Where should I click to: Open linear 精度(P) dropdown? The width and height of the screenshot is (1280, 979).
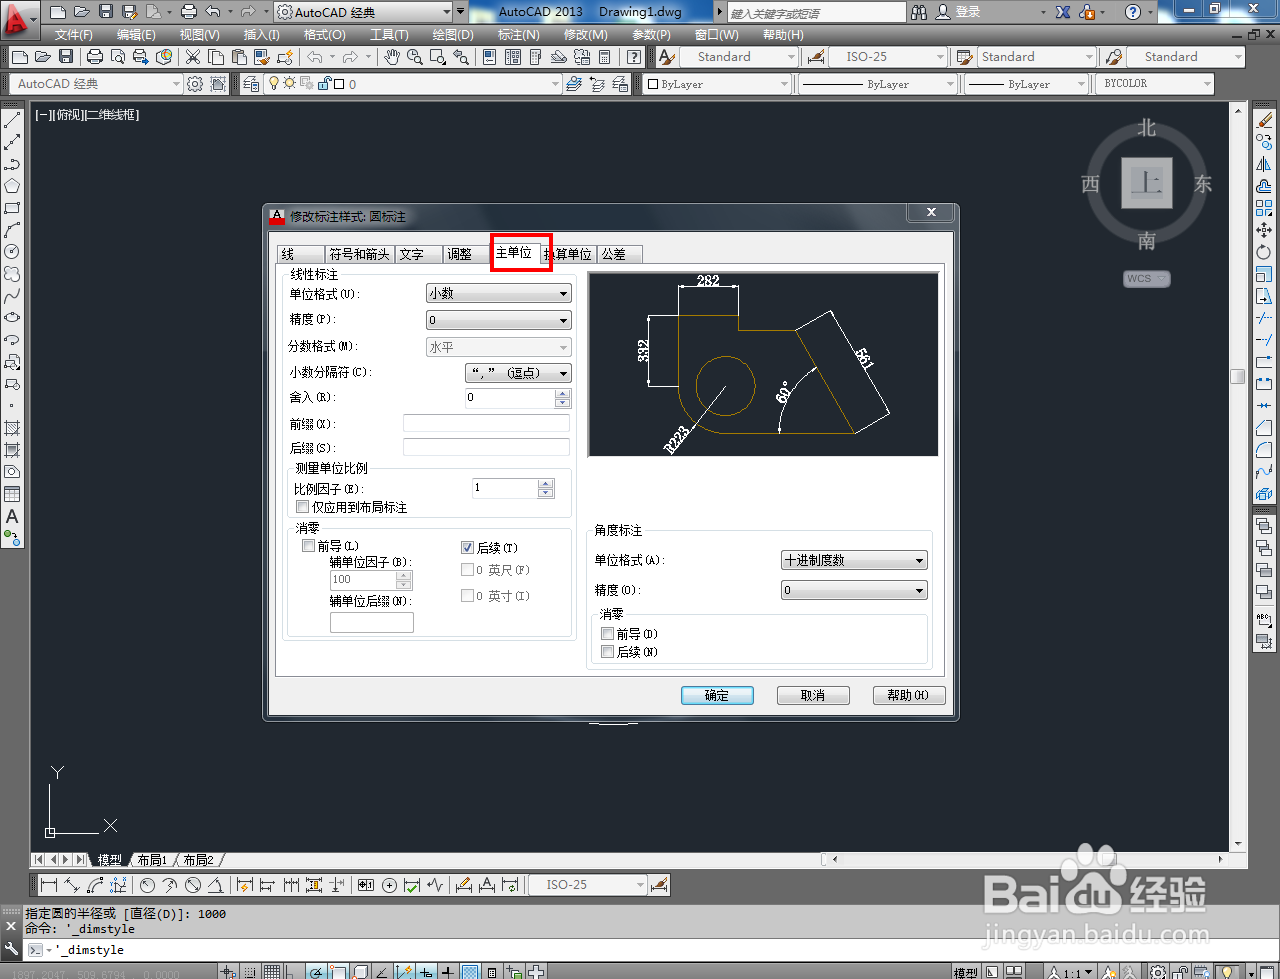(499, 320)
